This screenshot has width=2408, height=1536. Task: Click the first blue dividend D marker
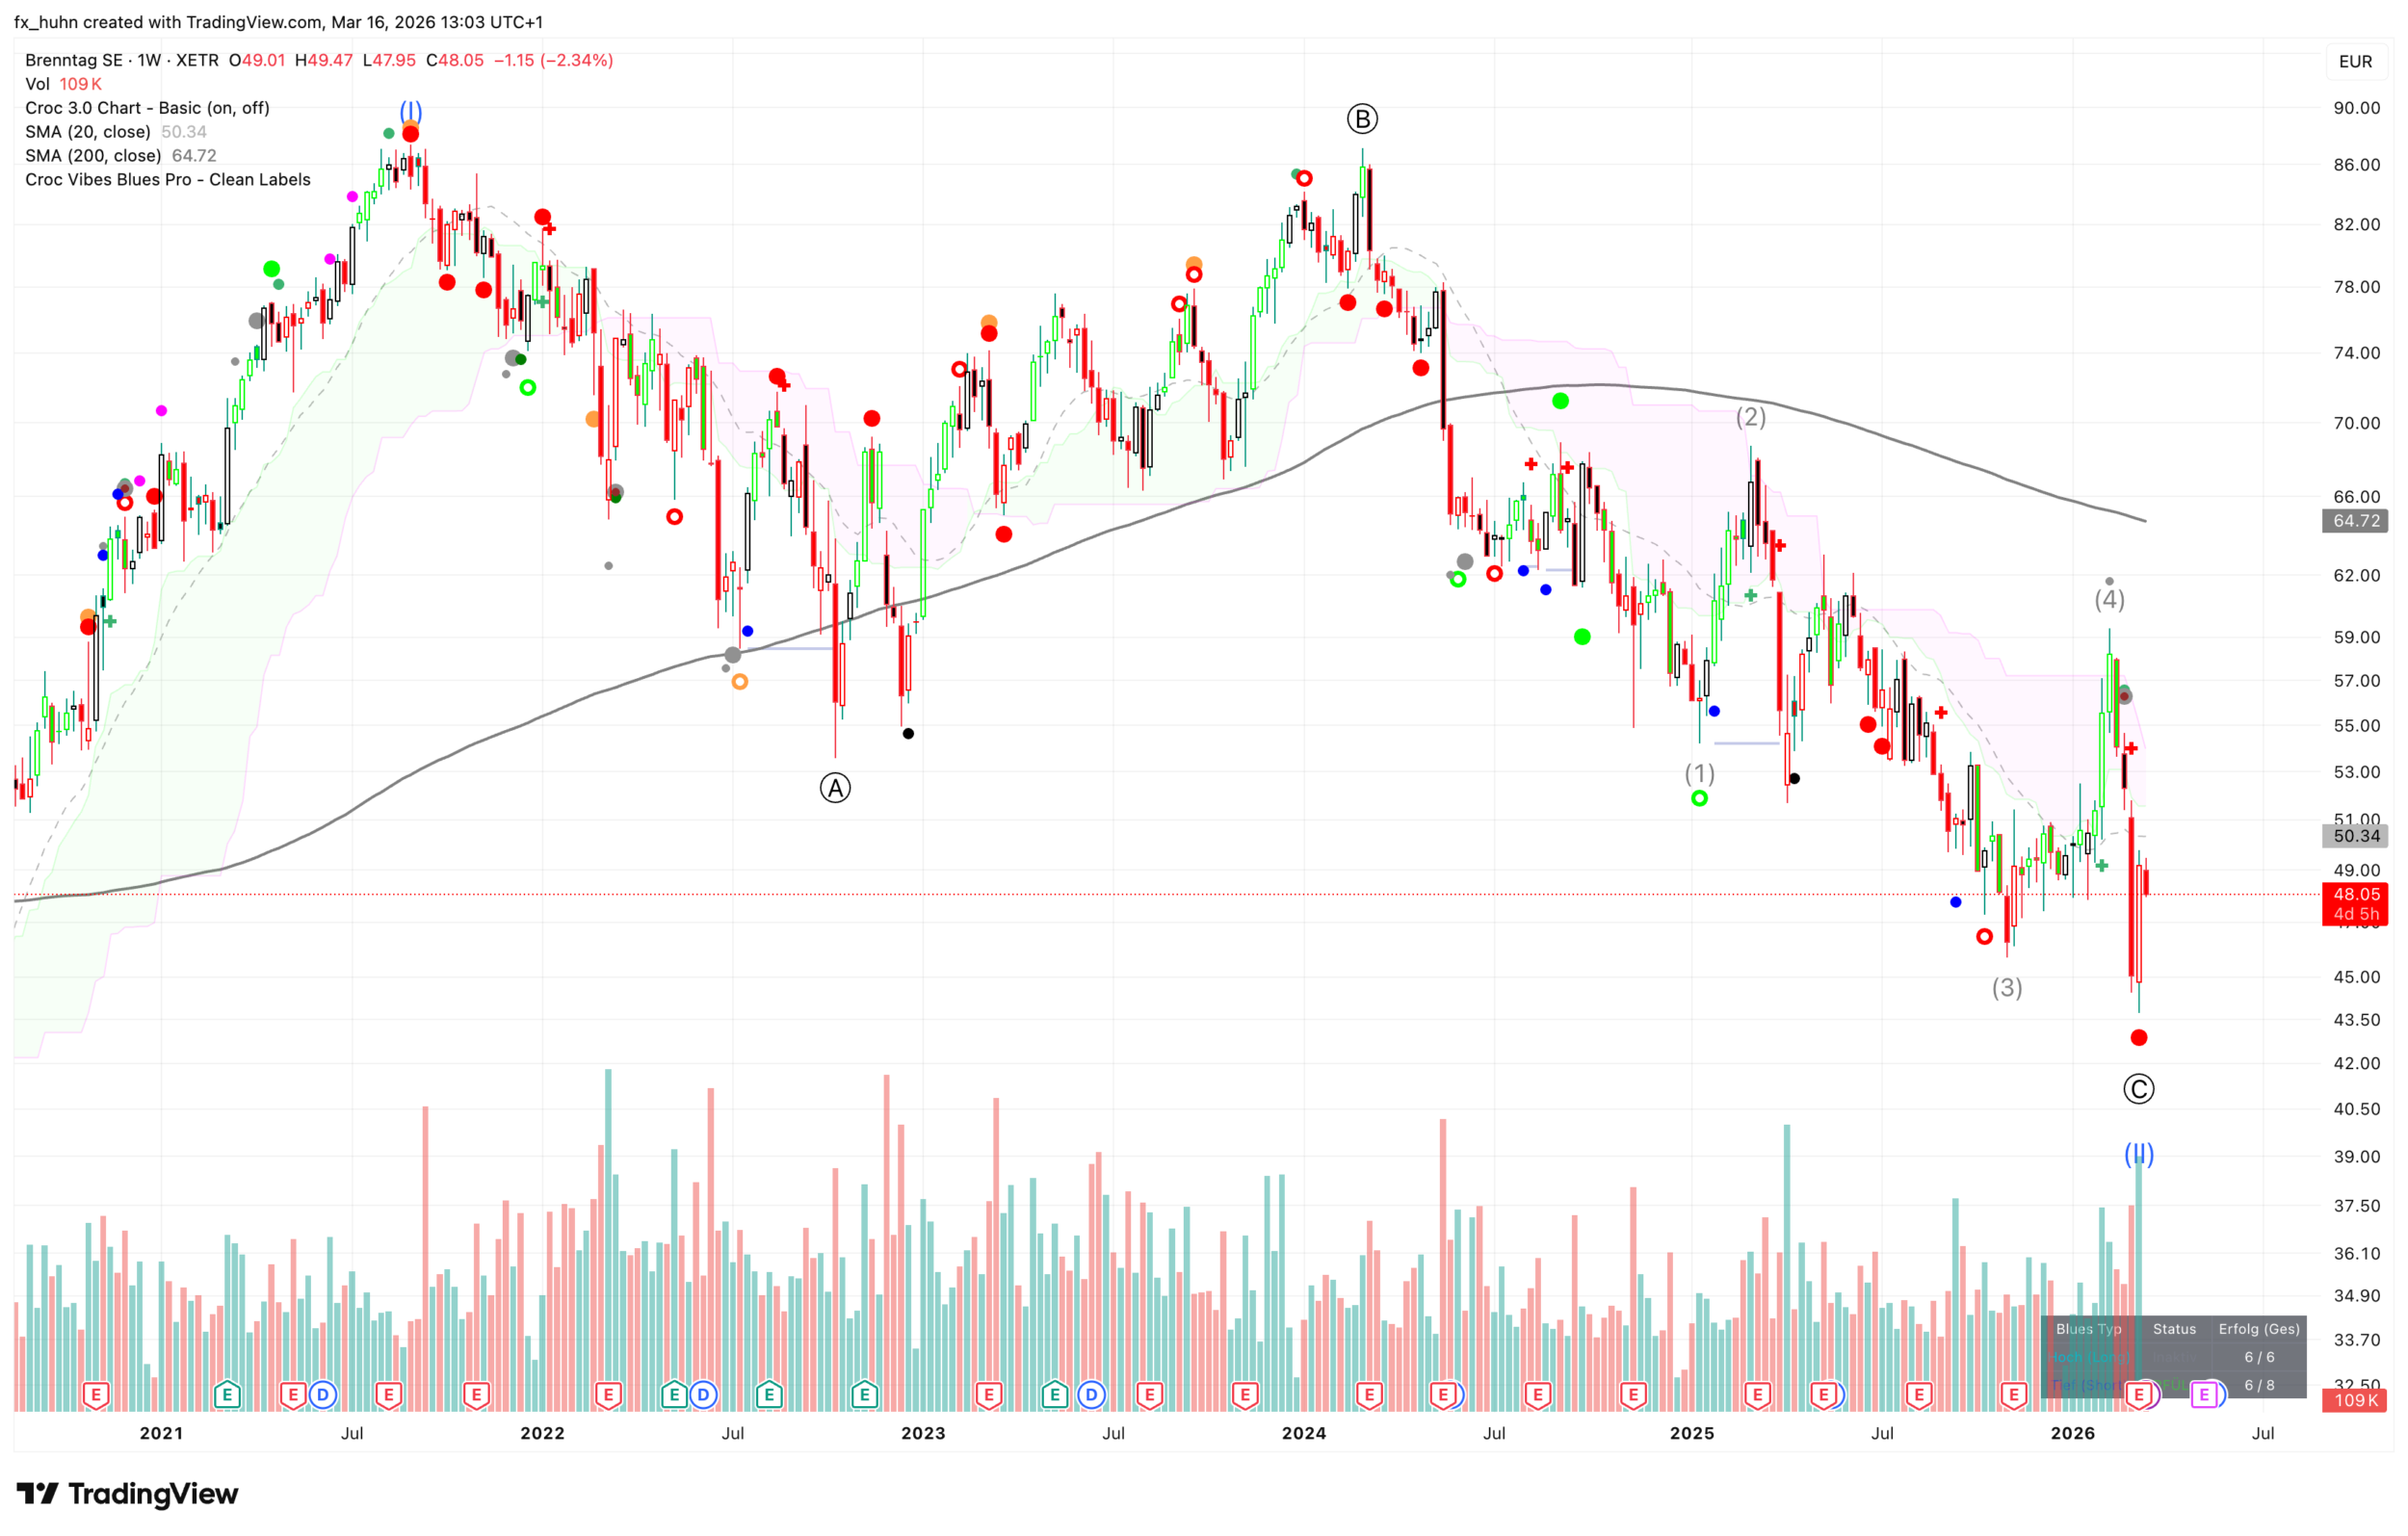click(322, 1394)
